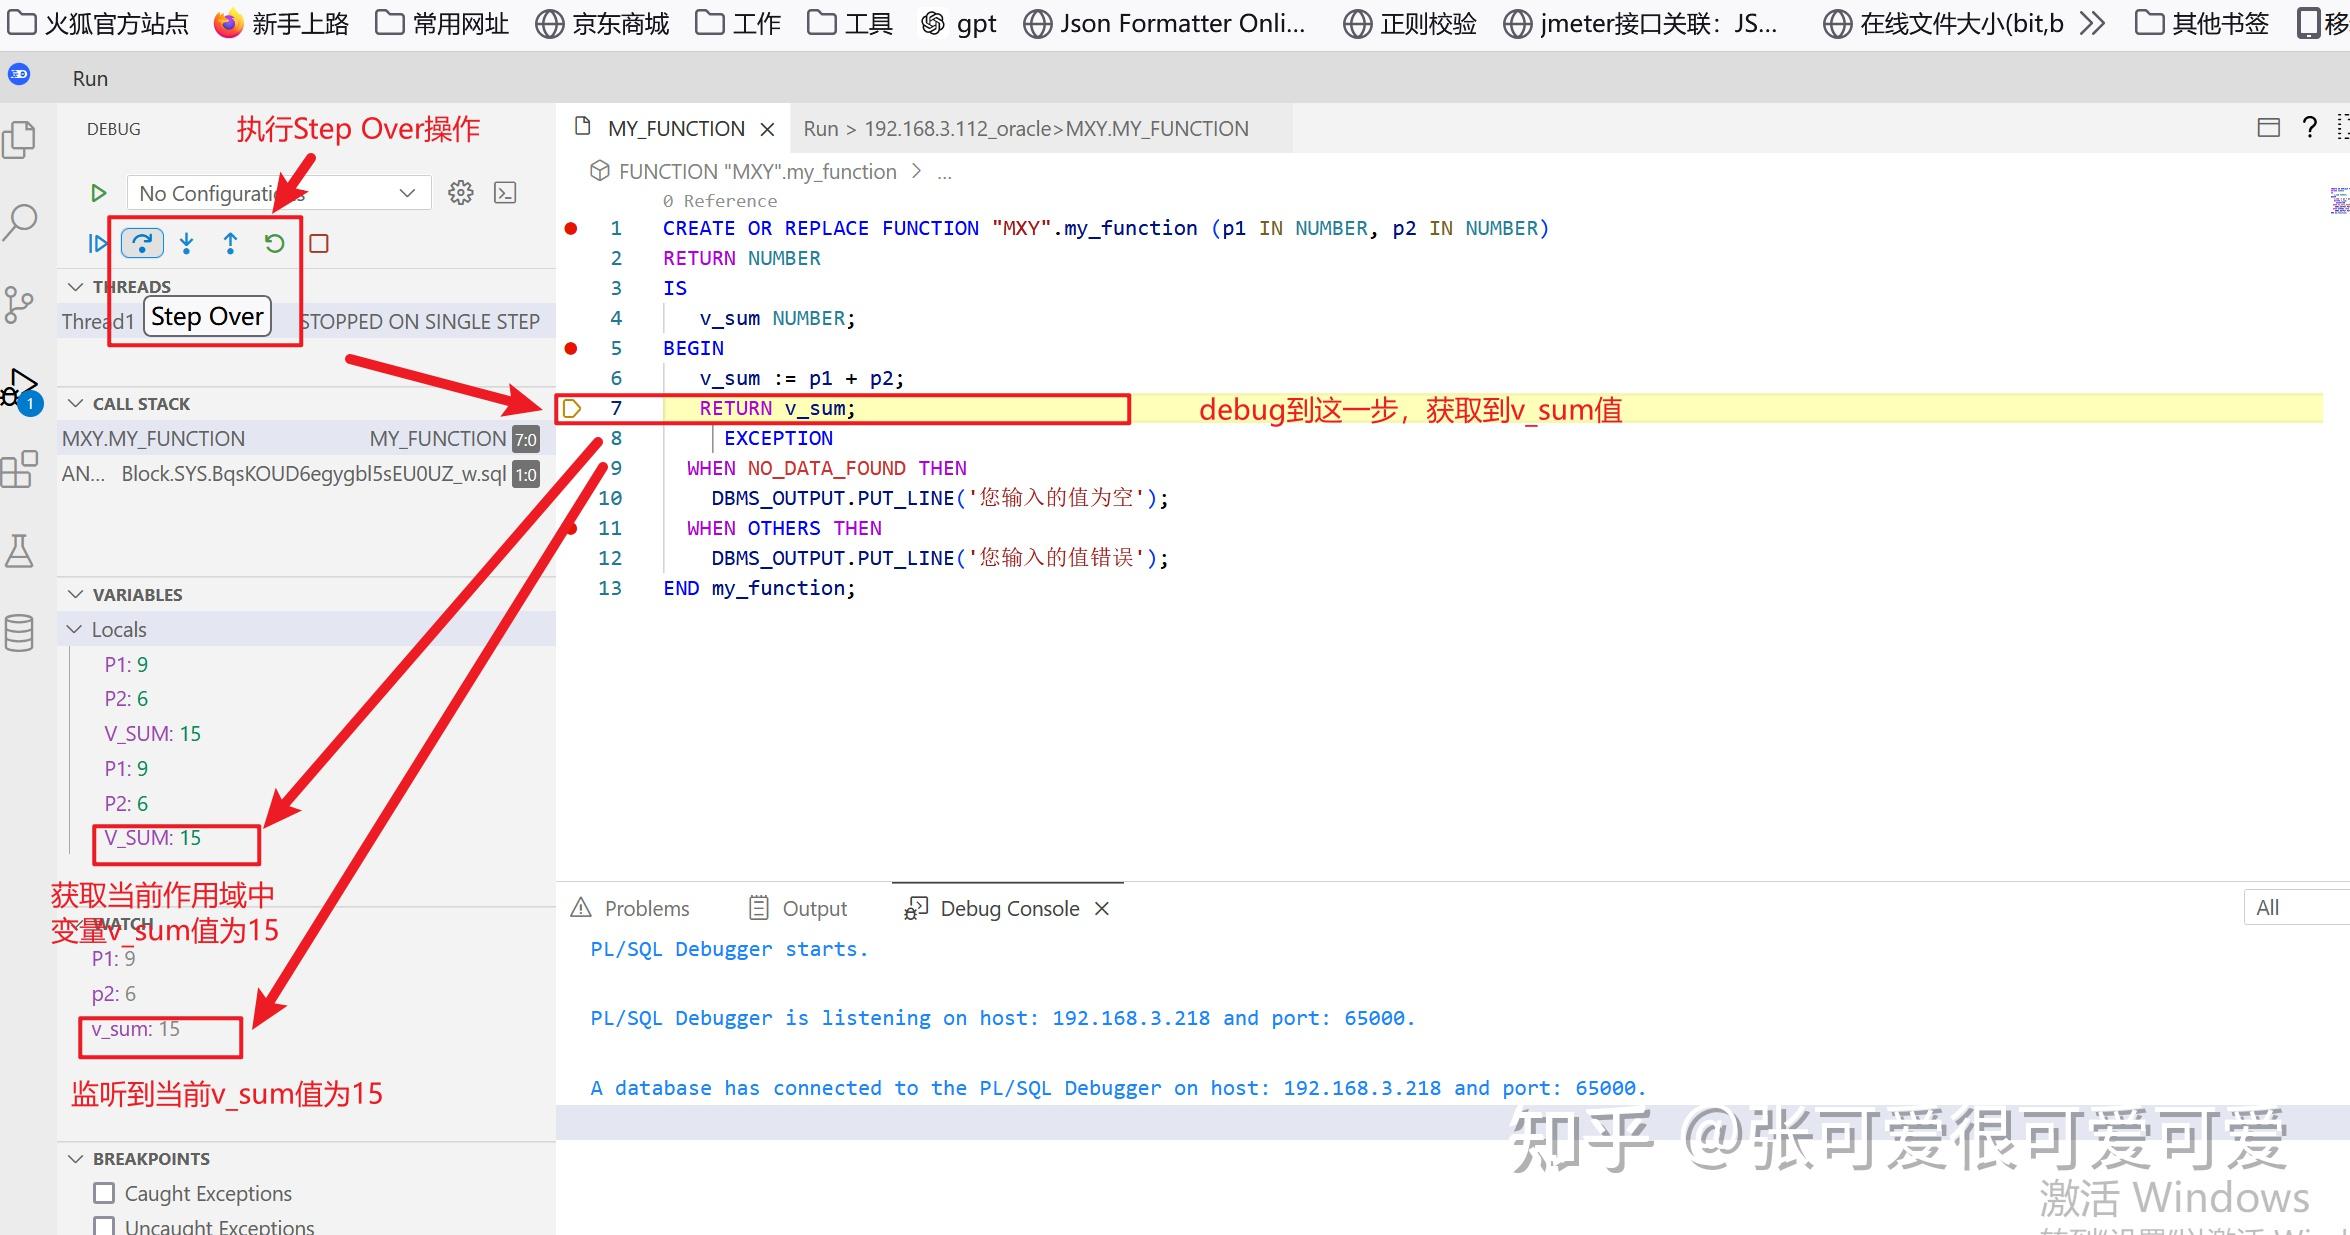Screen dimensions: 2350x1235
Task: Click the Step Over debug button
Action: [x=142, y=243]
